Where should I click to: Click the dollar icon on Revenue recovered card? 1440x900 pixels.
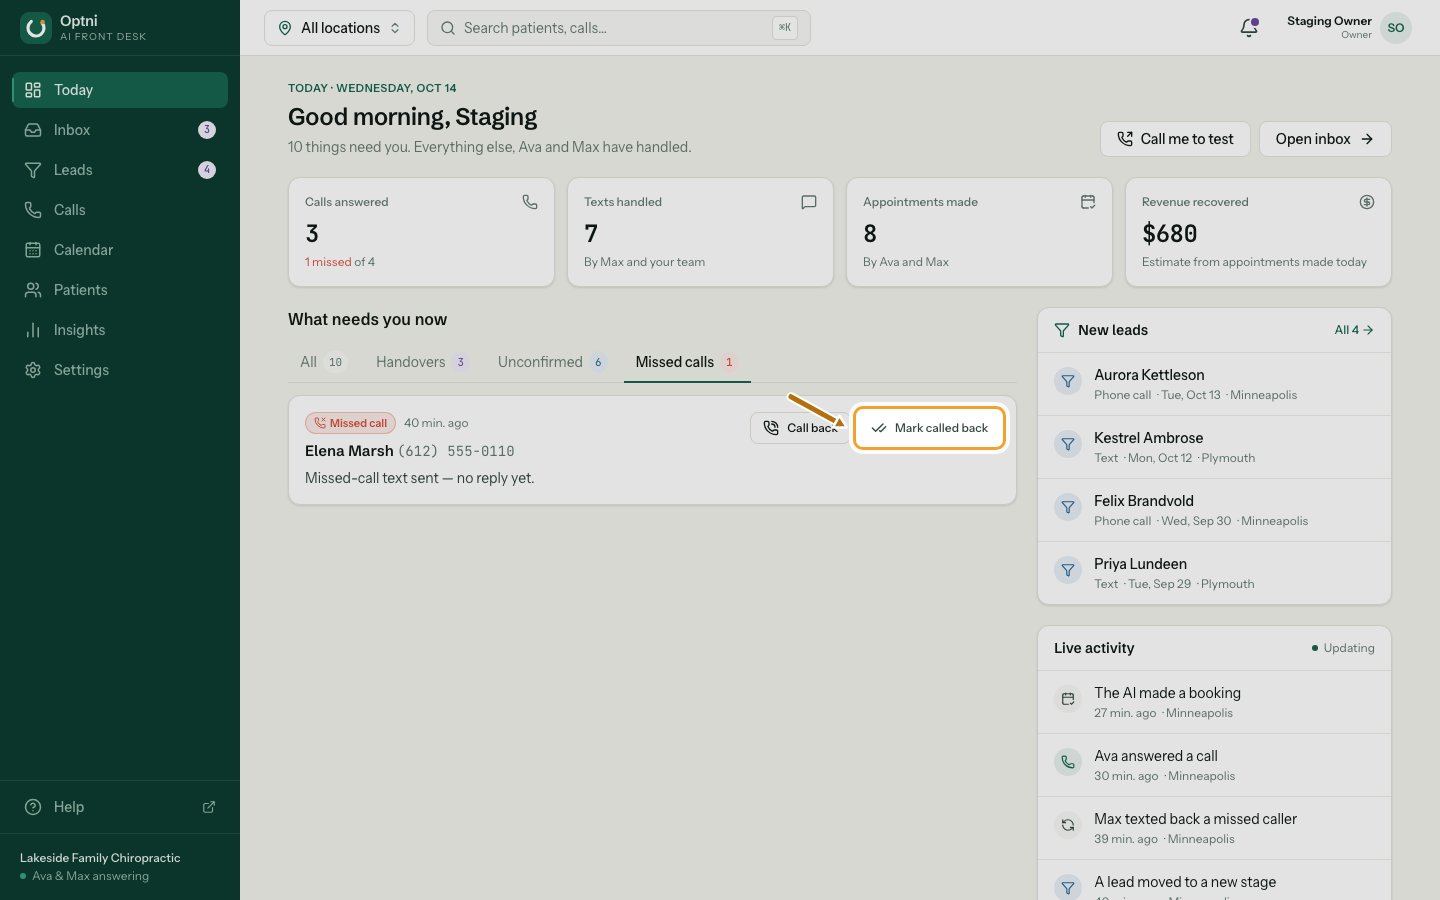click(1367, 202)
